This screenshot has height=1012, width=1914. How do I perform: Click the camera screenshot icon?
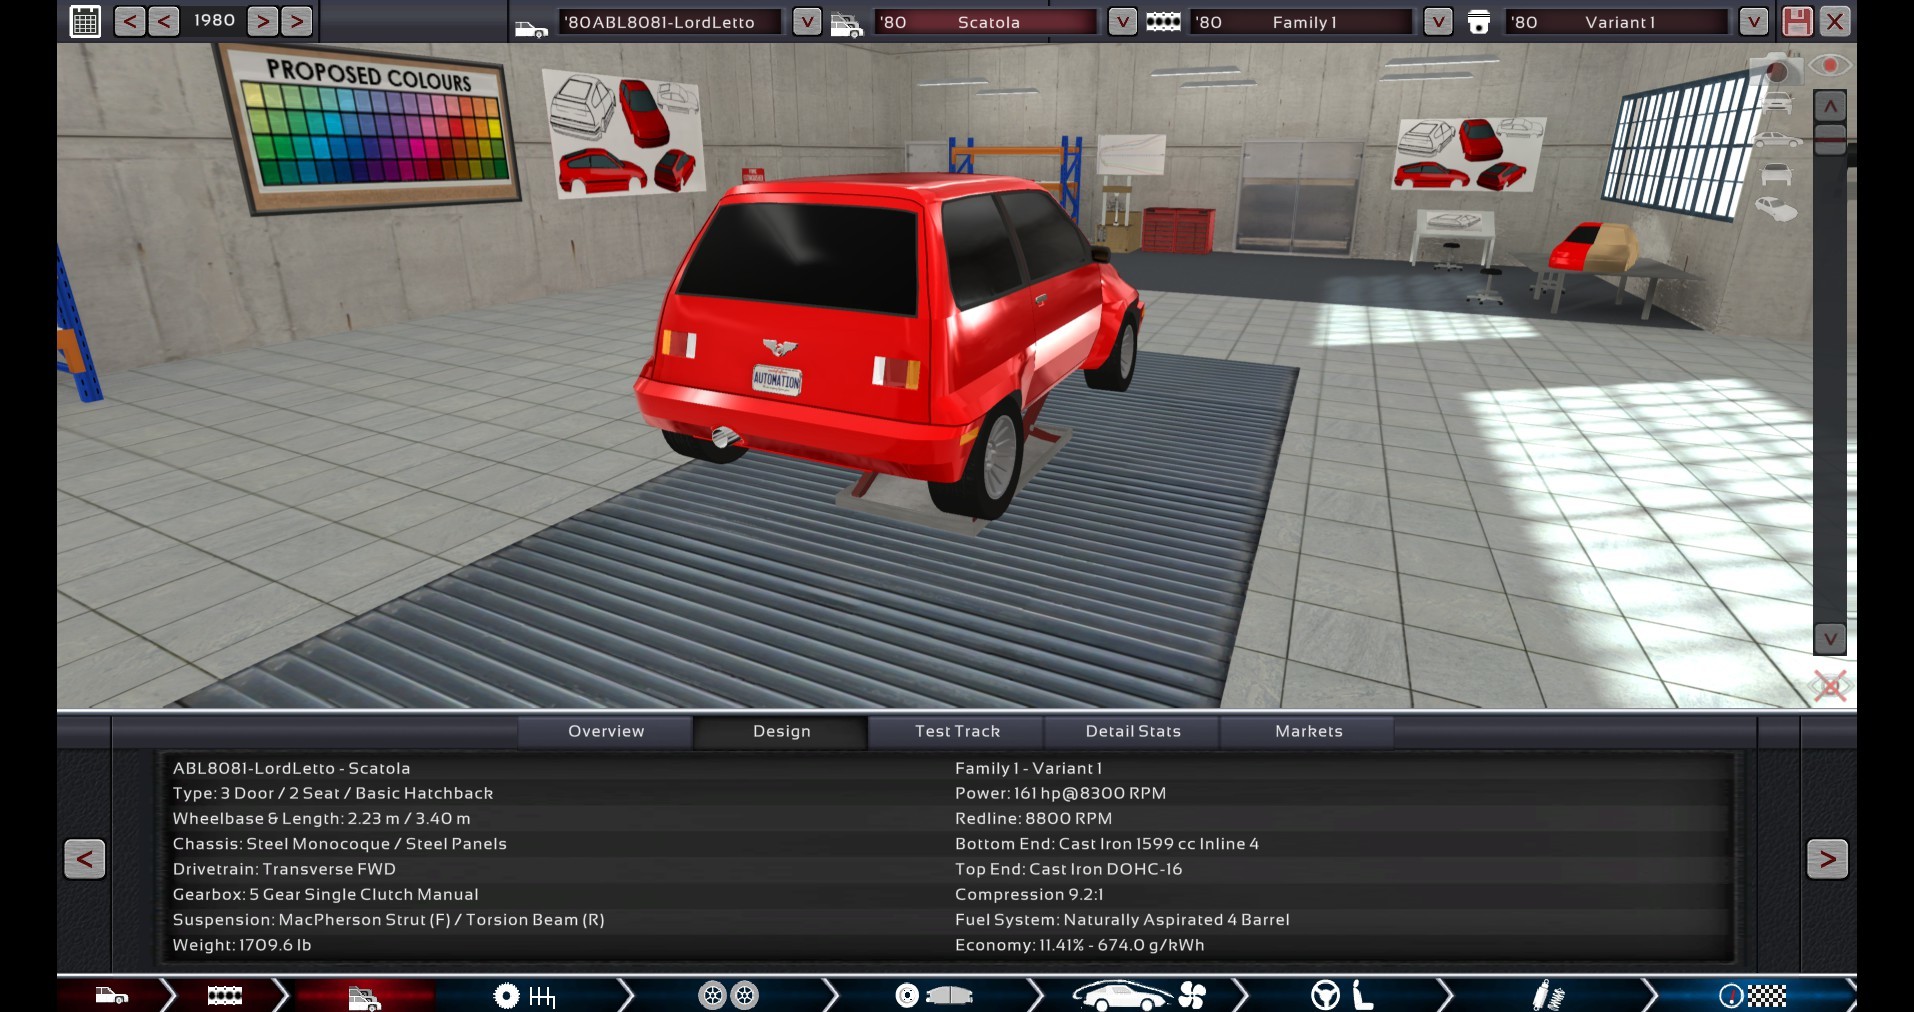tap(1776, 70)
